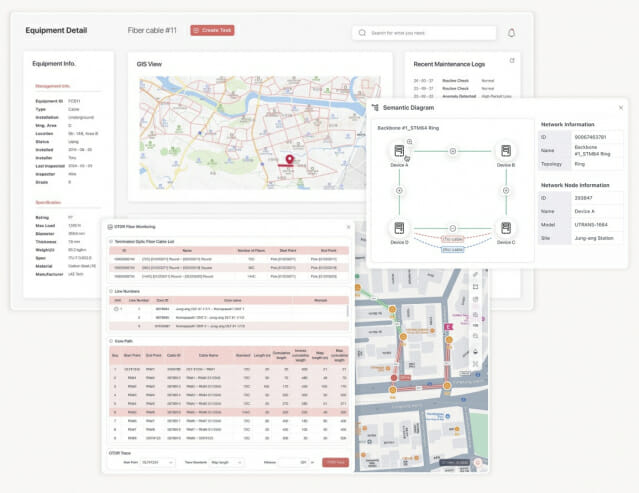The height and width of the screenshot is (493, 639).
Task: Open the Recent Maintenance Logs external link icon
Action: pos(512,61)
